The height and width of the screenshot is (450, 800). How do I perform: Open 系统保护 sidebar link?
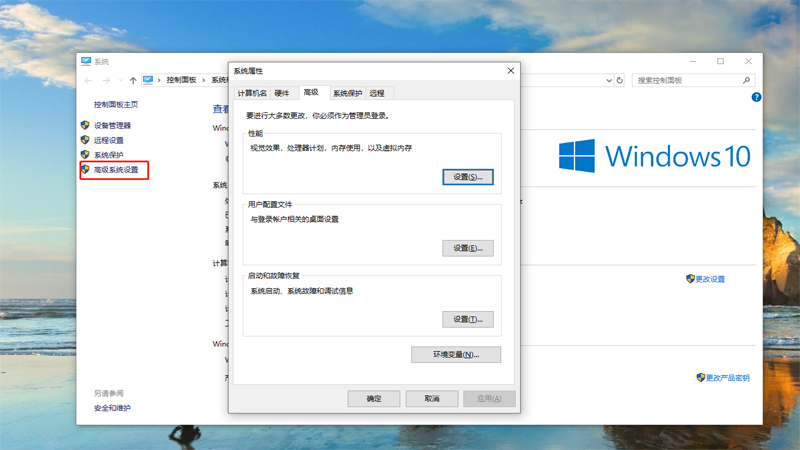click(x=109, y=155)
